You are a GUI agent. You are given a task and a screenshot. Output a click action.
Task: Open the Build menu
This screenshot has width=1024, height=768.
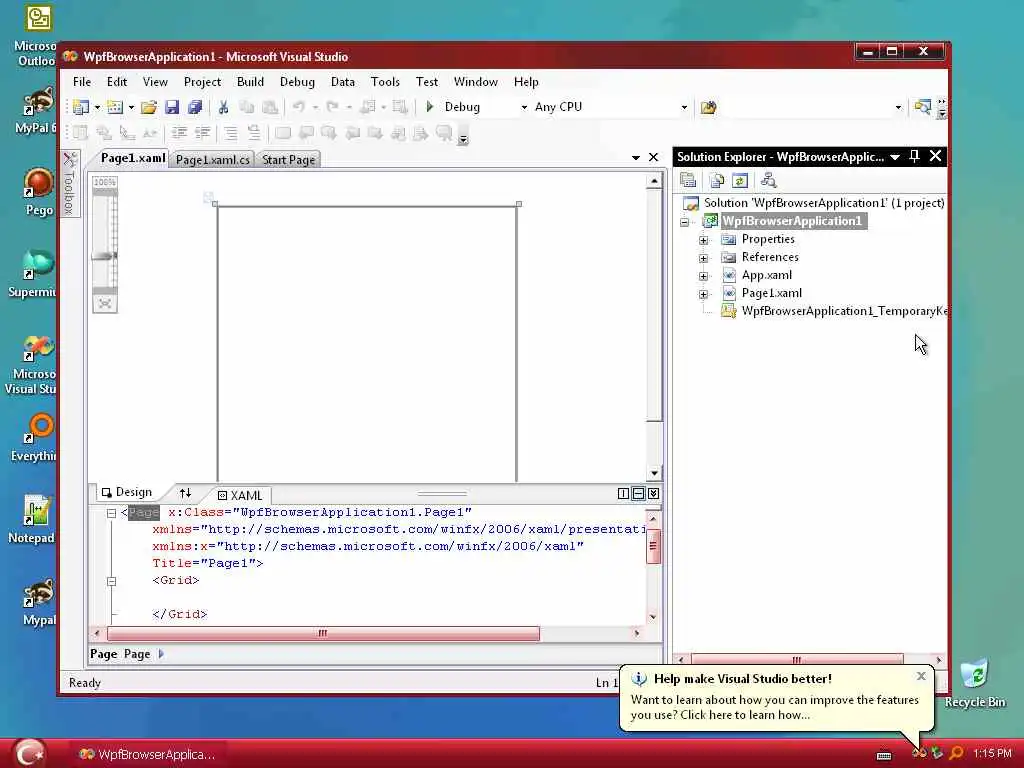click(x=250, y=82)
